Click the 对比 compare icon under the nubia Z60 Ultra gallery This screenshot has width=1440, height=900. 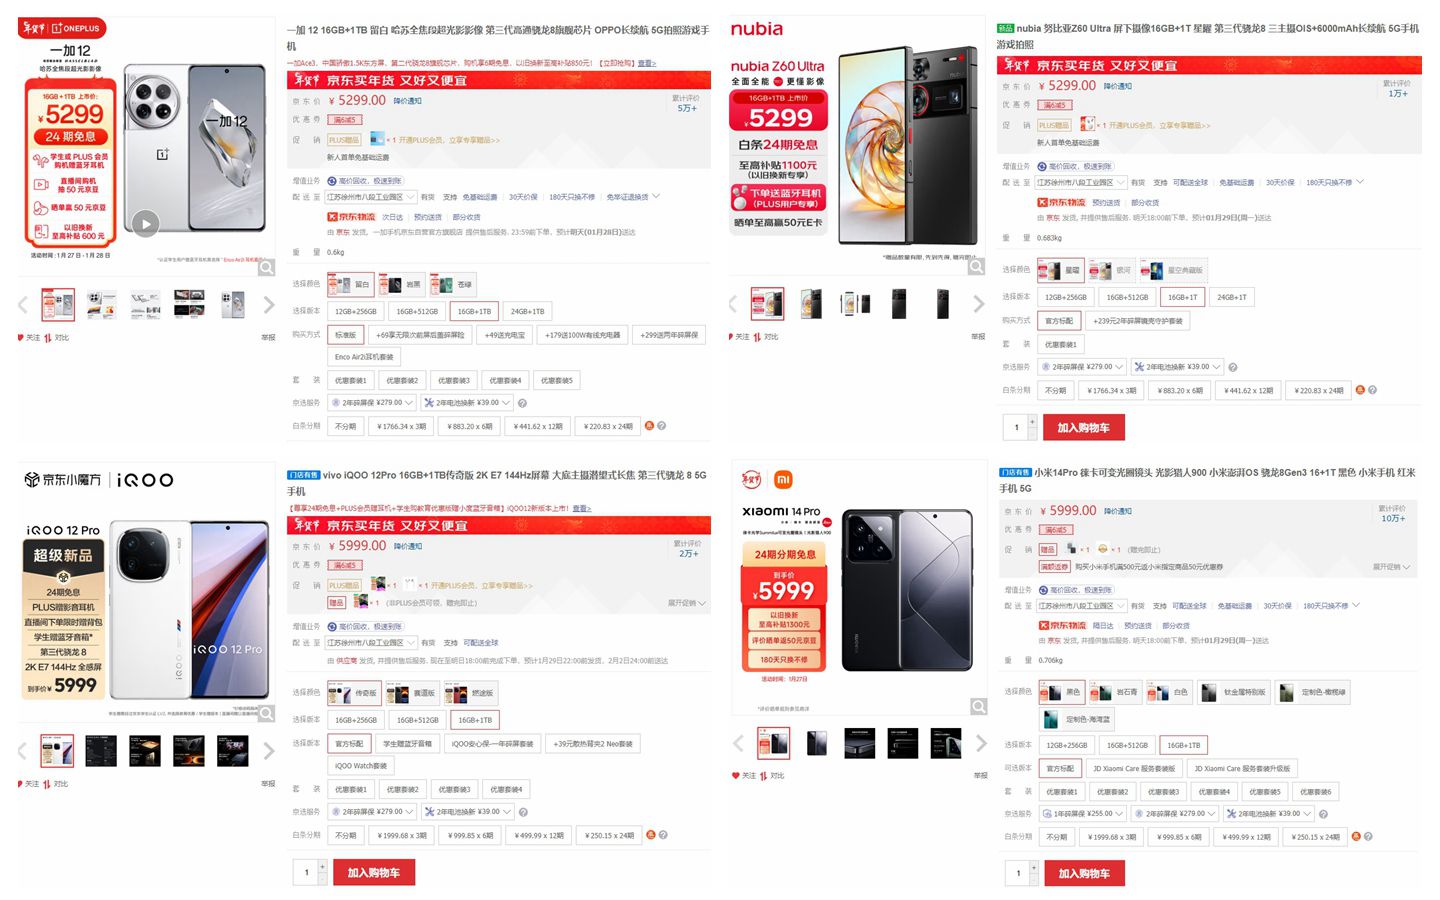[757, 337]
